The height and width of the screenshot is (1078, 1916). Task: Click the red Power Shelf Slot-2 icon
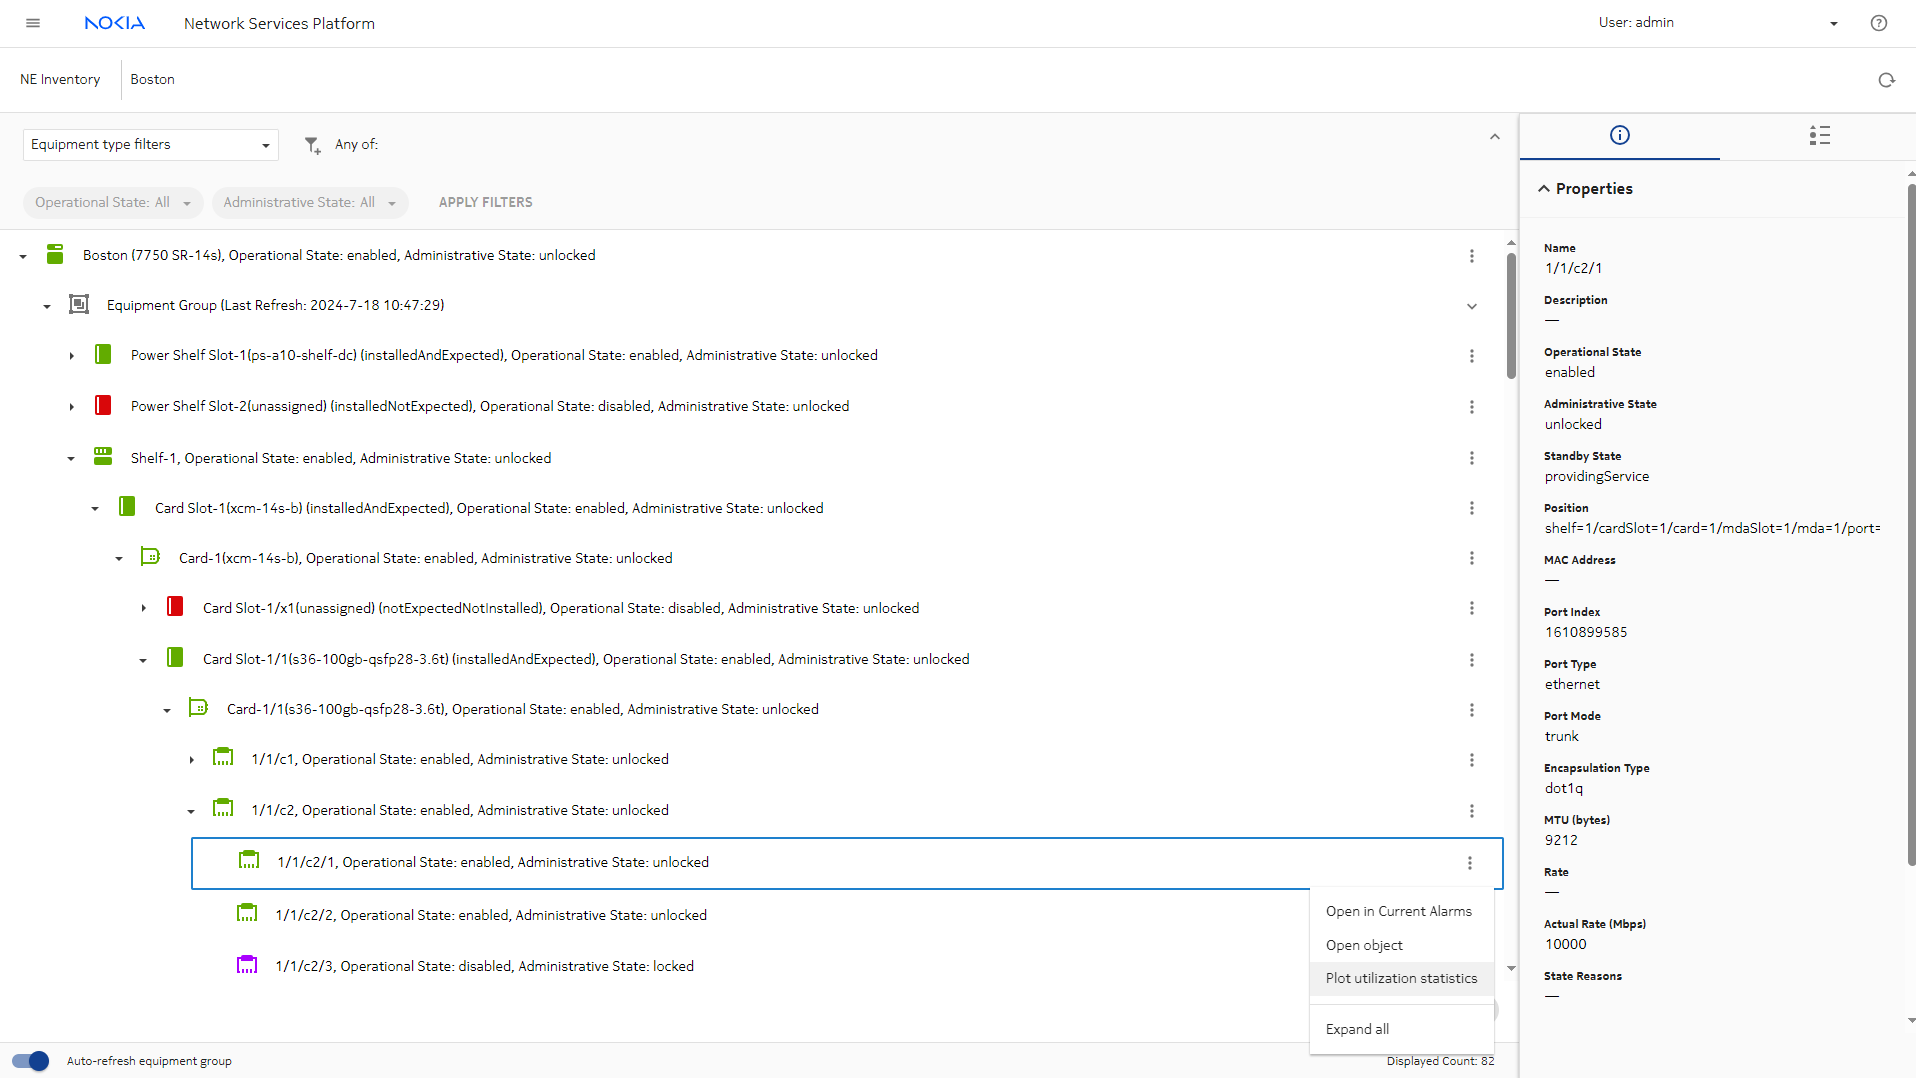click(103, 406)
